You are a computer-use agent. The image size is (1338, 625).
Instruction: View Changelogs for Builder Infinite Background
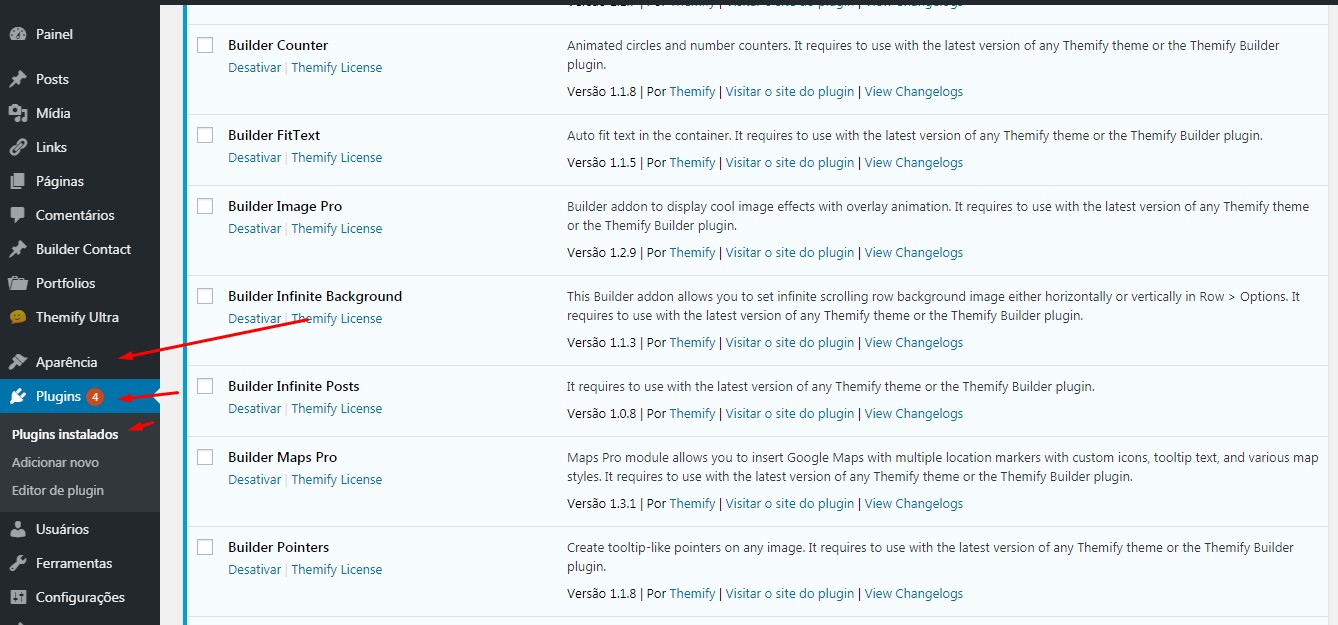pos(914,343)
